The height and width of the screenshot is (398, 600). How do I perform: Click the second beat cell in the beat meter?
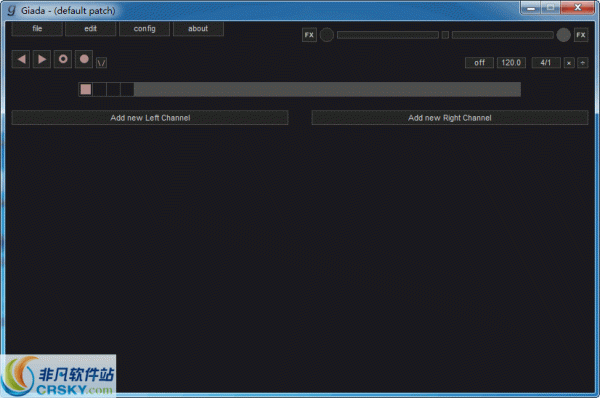(99, 90)
